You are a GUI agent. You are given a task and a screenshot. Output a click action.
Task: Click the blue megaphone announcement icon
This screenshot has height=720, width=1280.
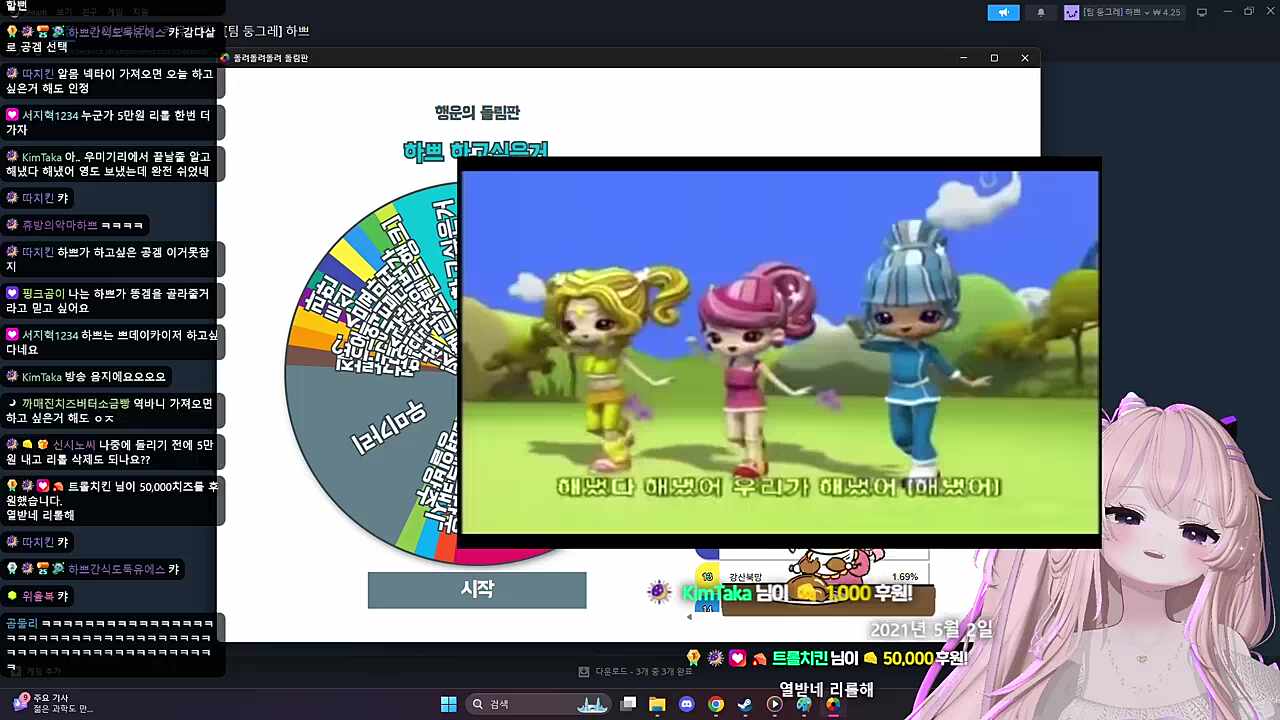click(x=1003, y=12)
